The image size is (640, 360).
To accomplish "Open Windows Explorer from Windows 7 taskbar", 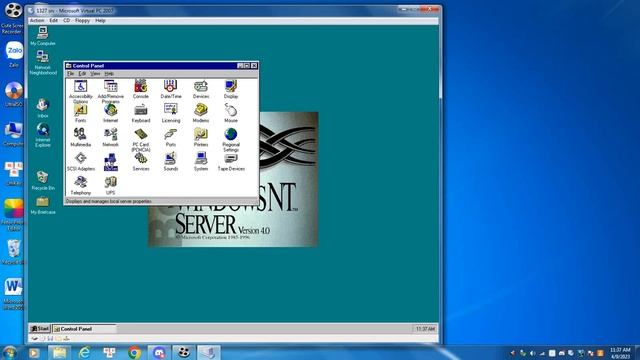I will pyautogui.click(x=60, y=352).
